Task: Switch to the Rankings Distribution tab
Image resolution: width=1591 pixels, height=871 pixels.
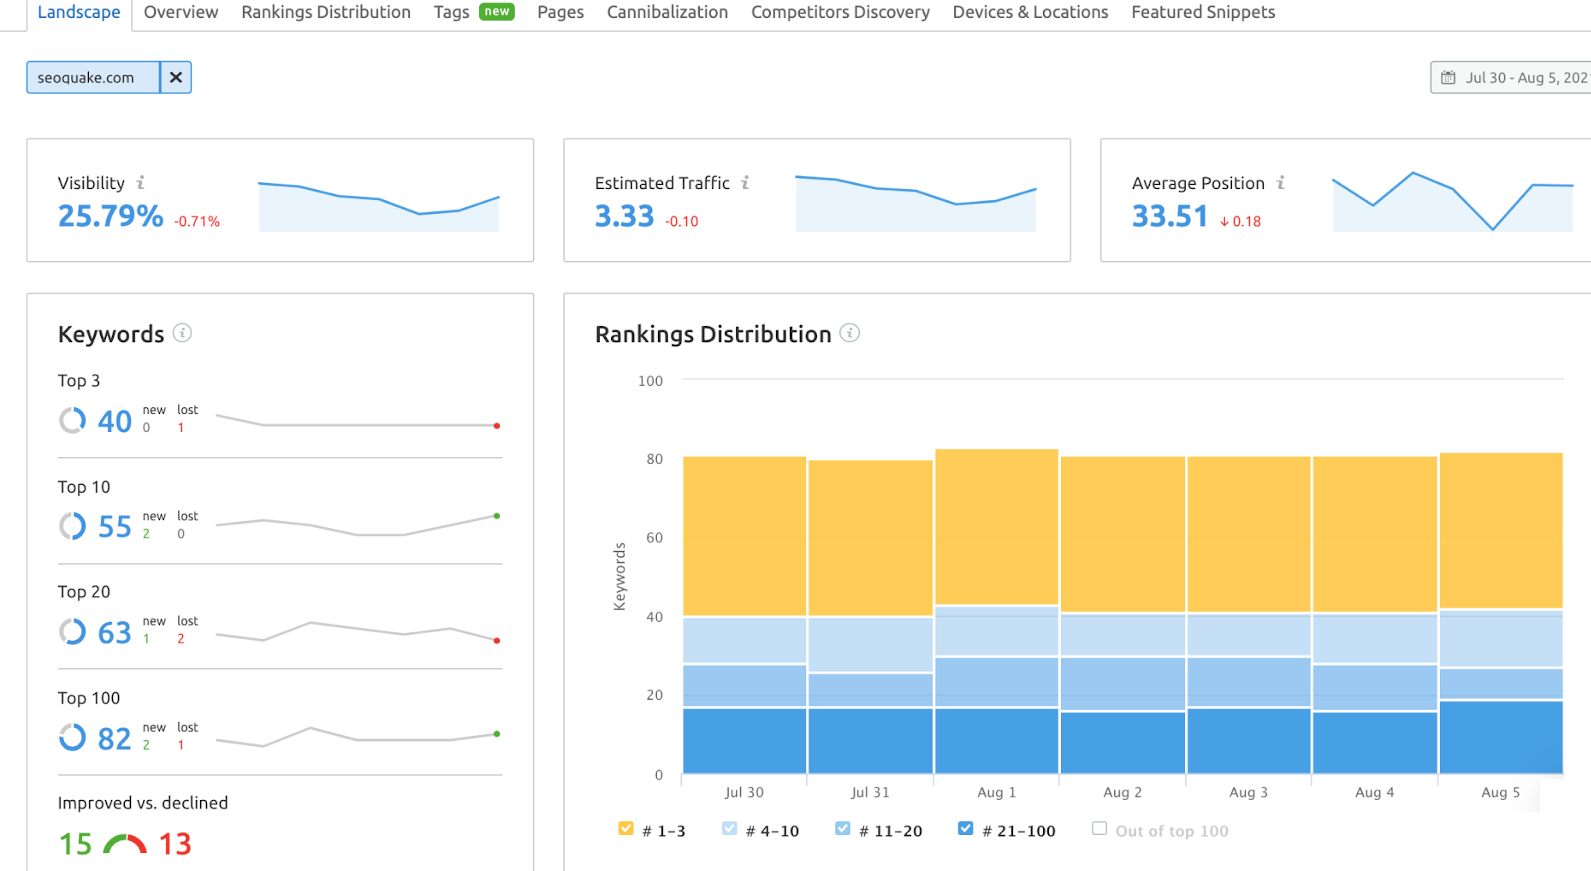Action: [326, 12]
